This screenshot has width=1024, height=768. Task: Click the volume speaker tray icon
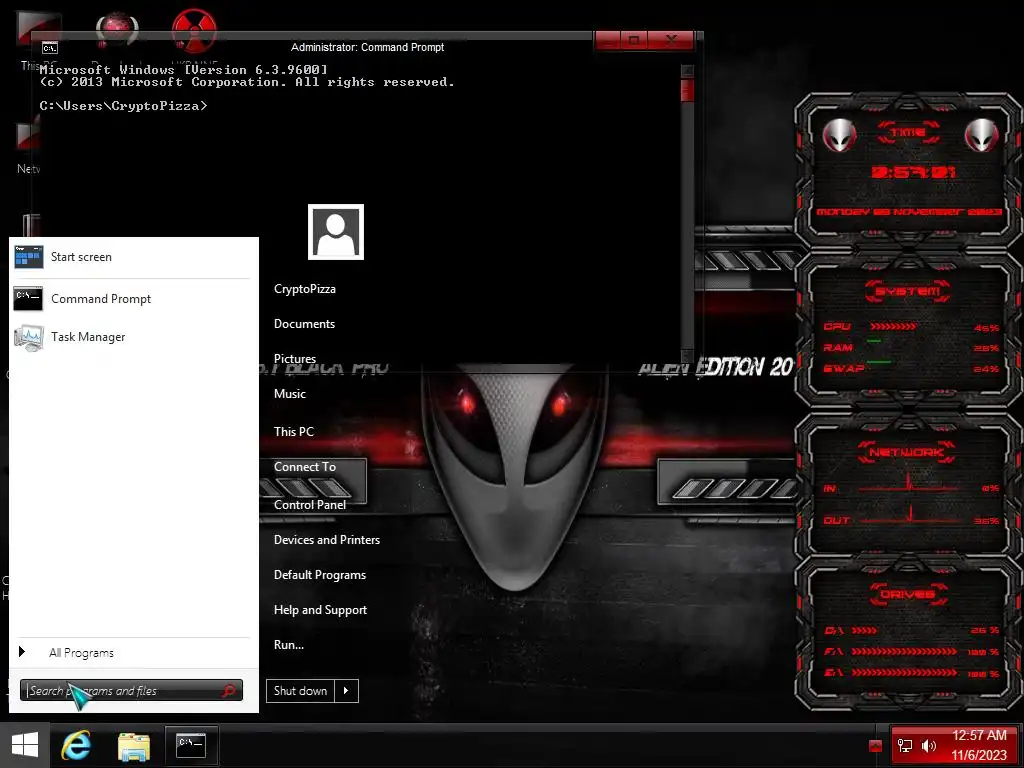click(x=928, y=746)
